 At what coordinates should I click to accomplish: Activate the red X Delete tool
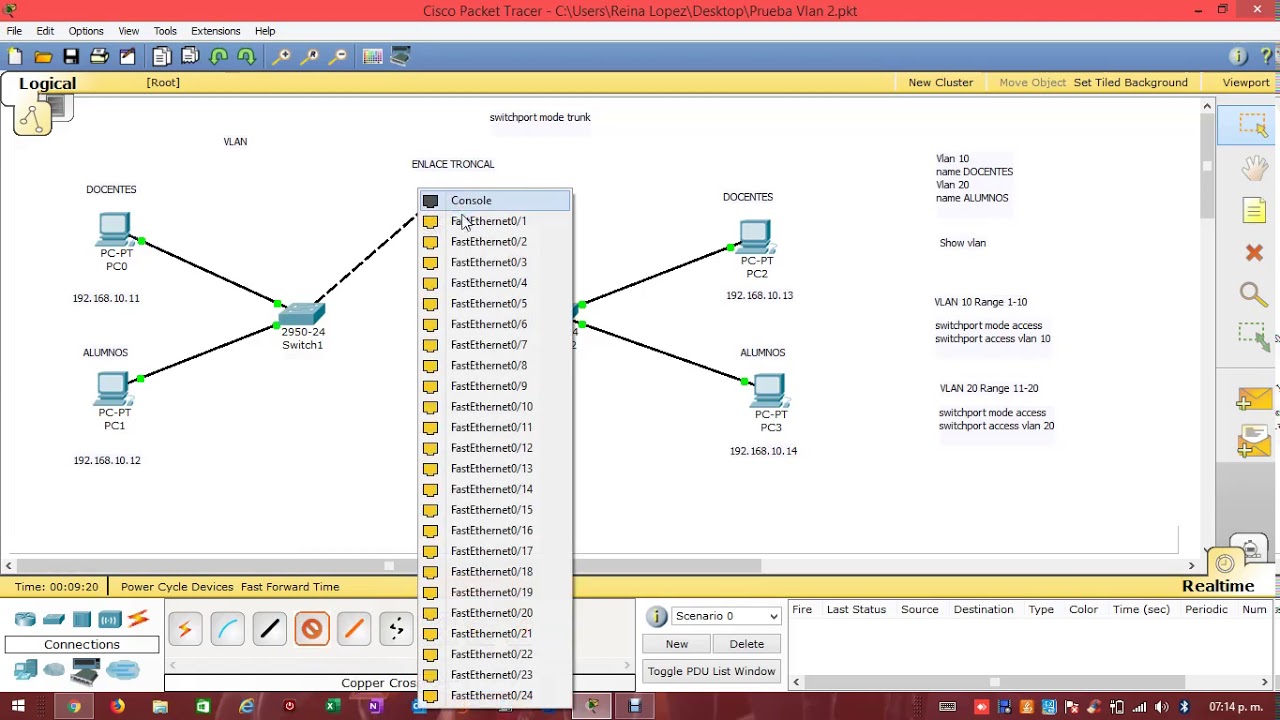[1254, 253]
